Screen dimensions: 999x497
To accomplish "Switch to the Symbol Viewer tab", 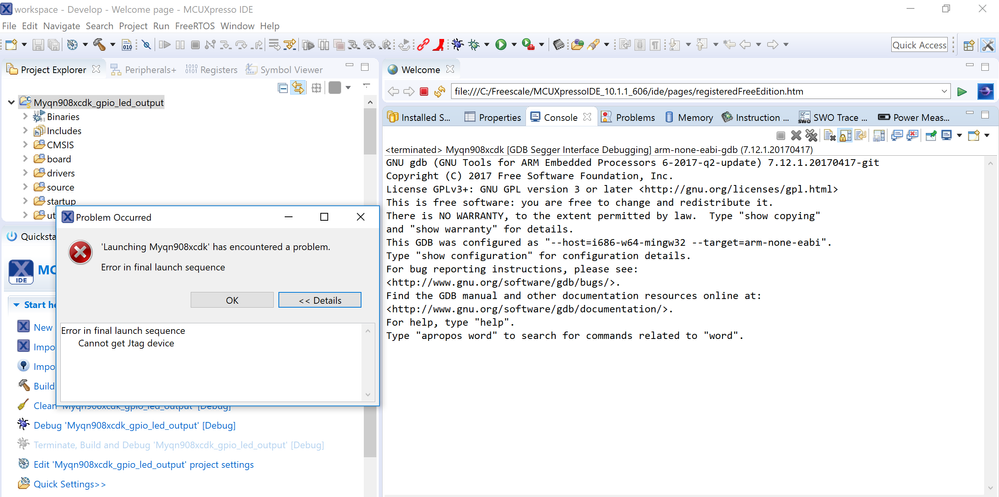I will [x=284, y=69].
